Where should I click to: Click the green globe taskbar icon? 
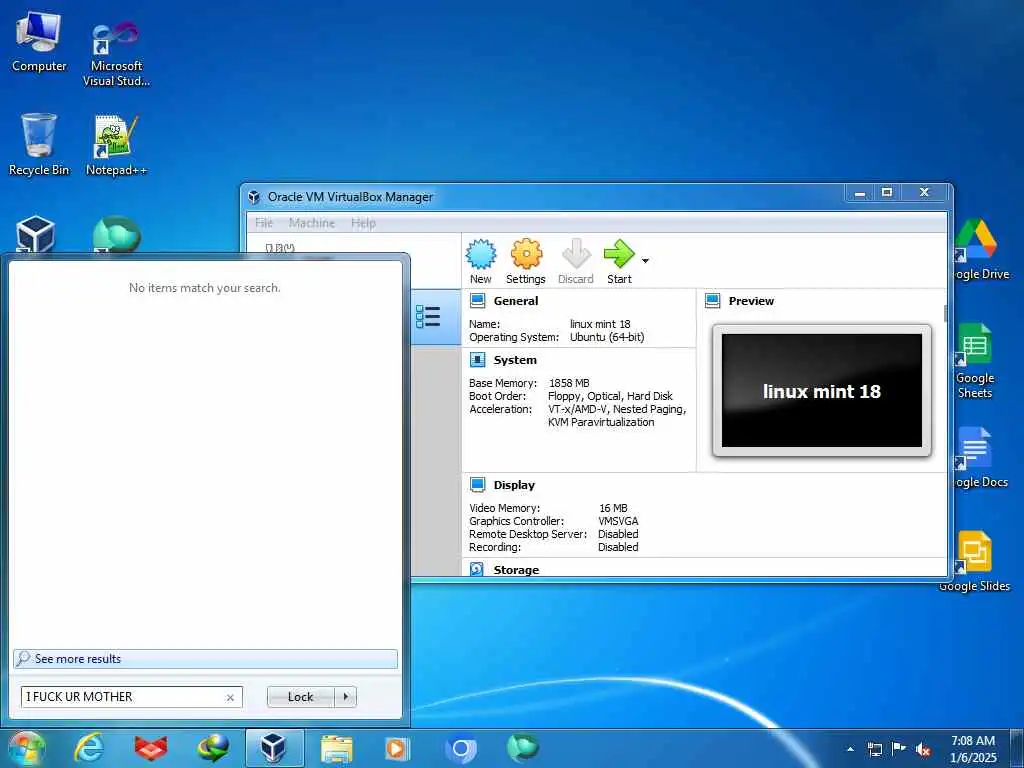[x=522, y=748]
